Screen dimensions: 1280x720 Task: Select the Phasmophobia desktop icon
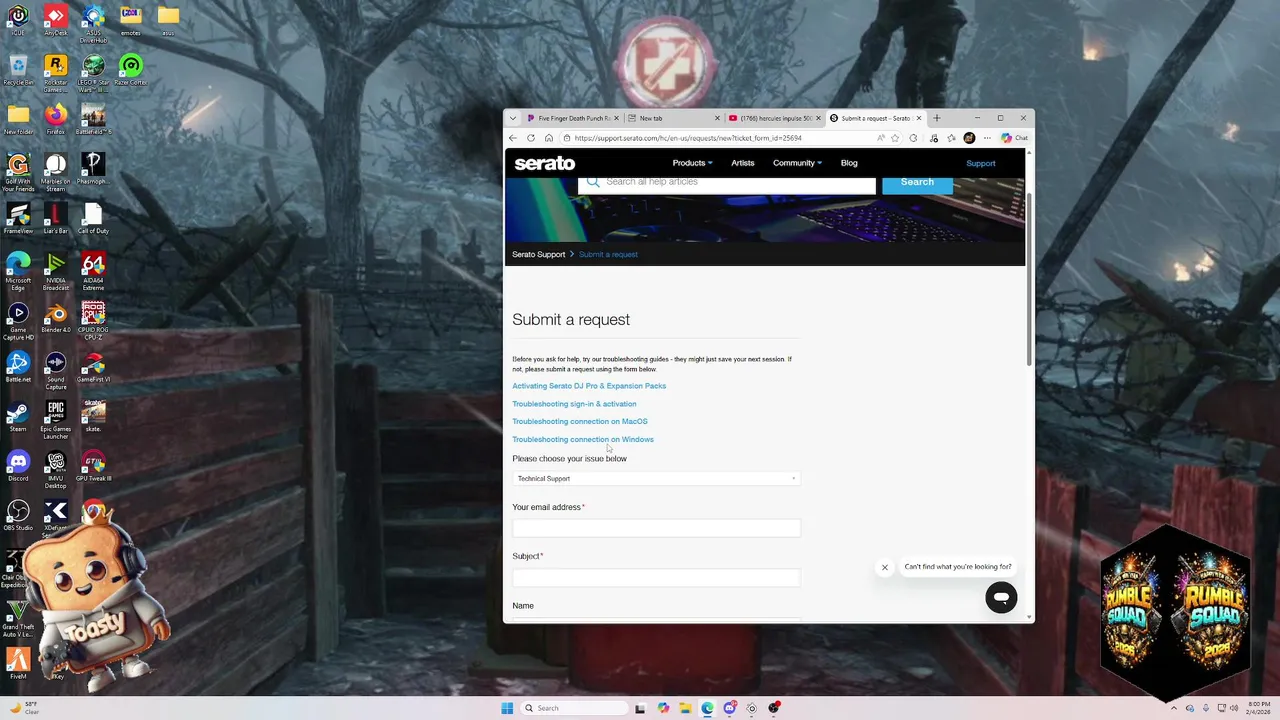(93, 168)
